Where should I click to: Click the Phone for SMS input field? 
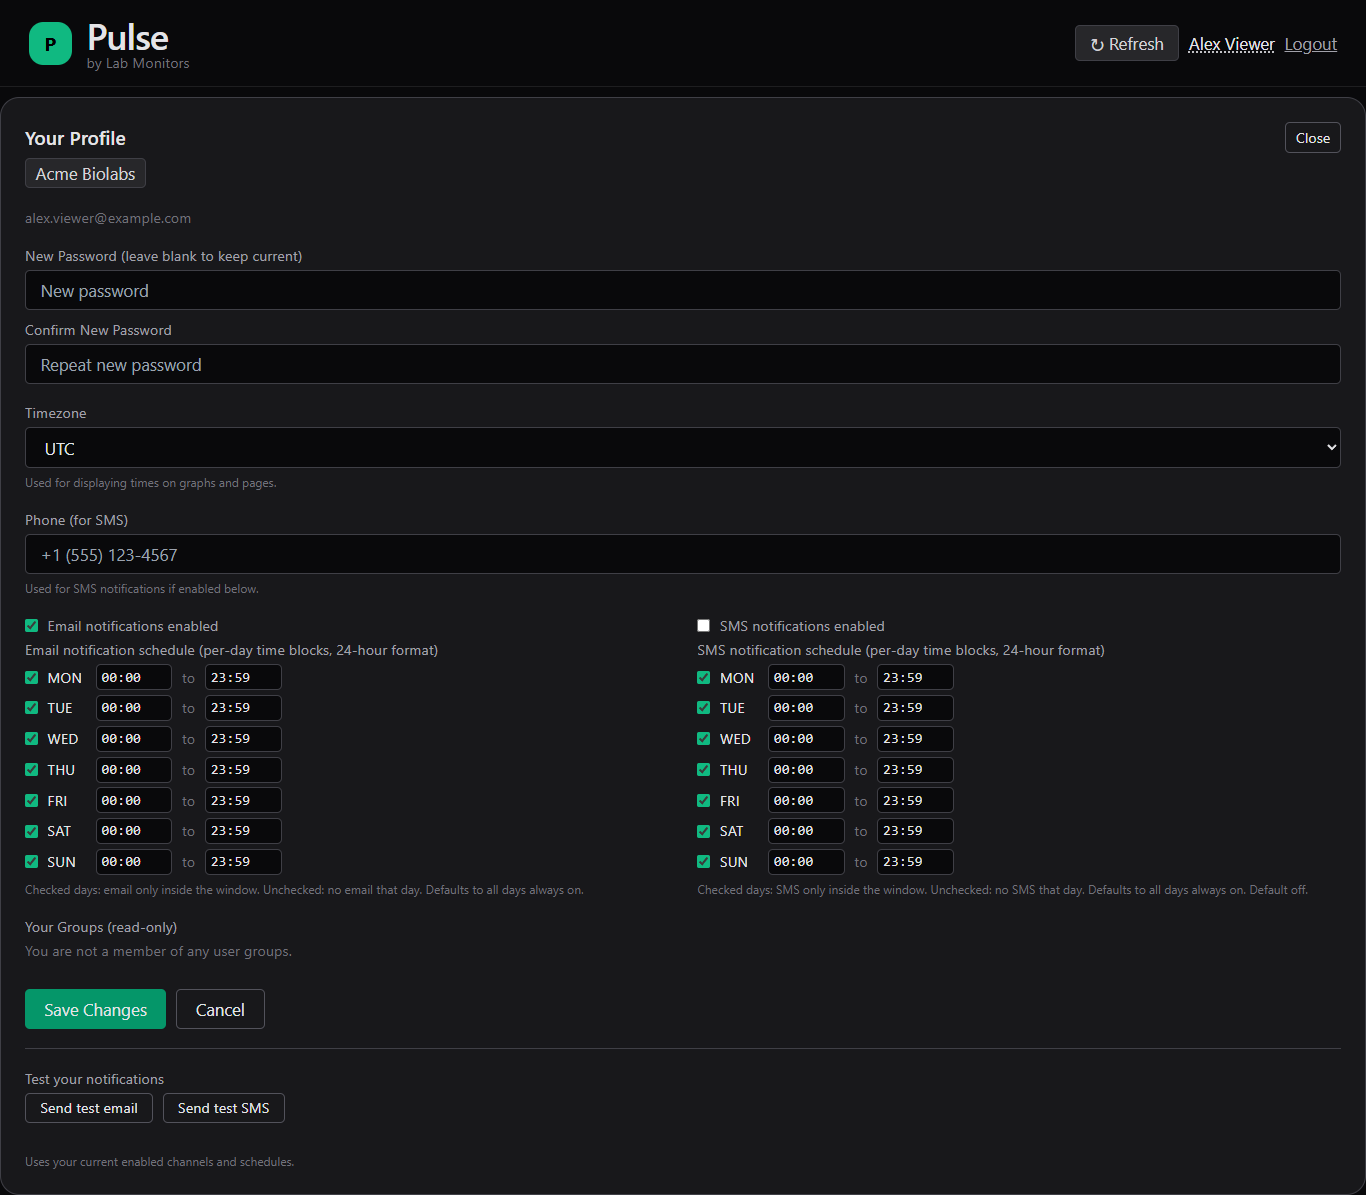682,555
